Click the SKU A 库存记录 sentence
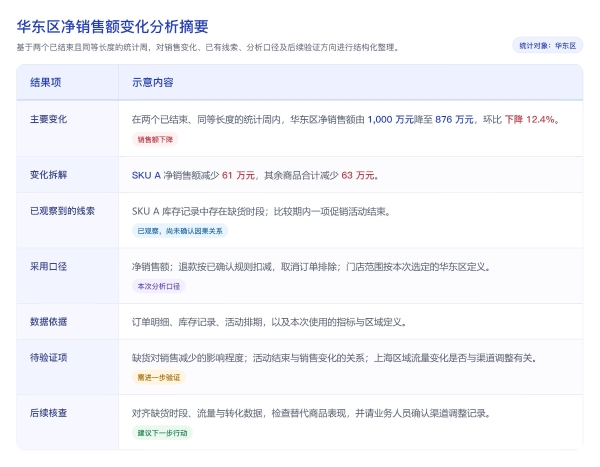The height and width of the screenshot is (467, 600). 261,211
